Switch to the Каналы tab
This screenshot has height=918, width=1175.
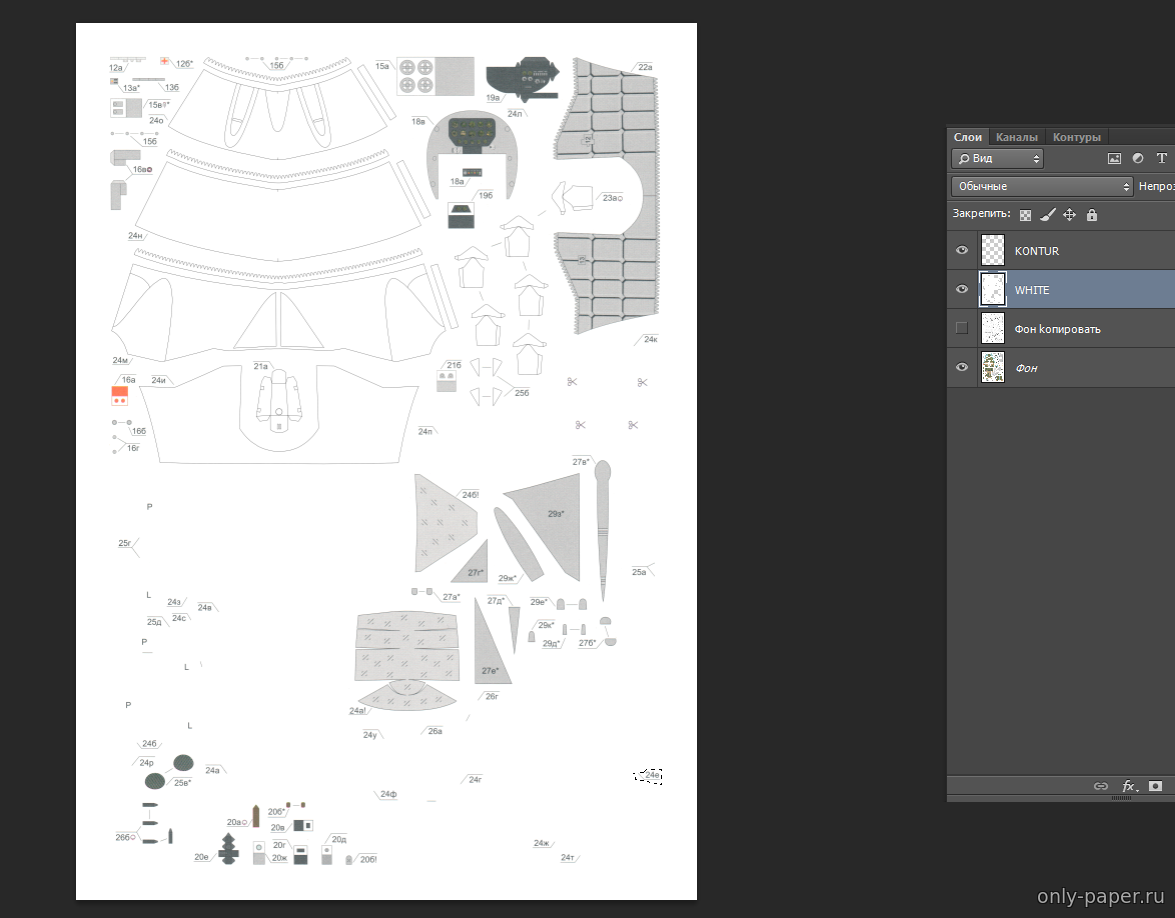pyautogui.click(x=1017, y=137)
